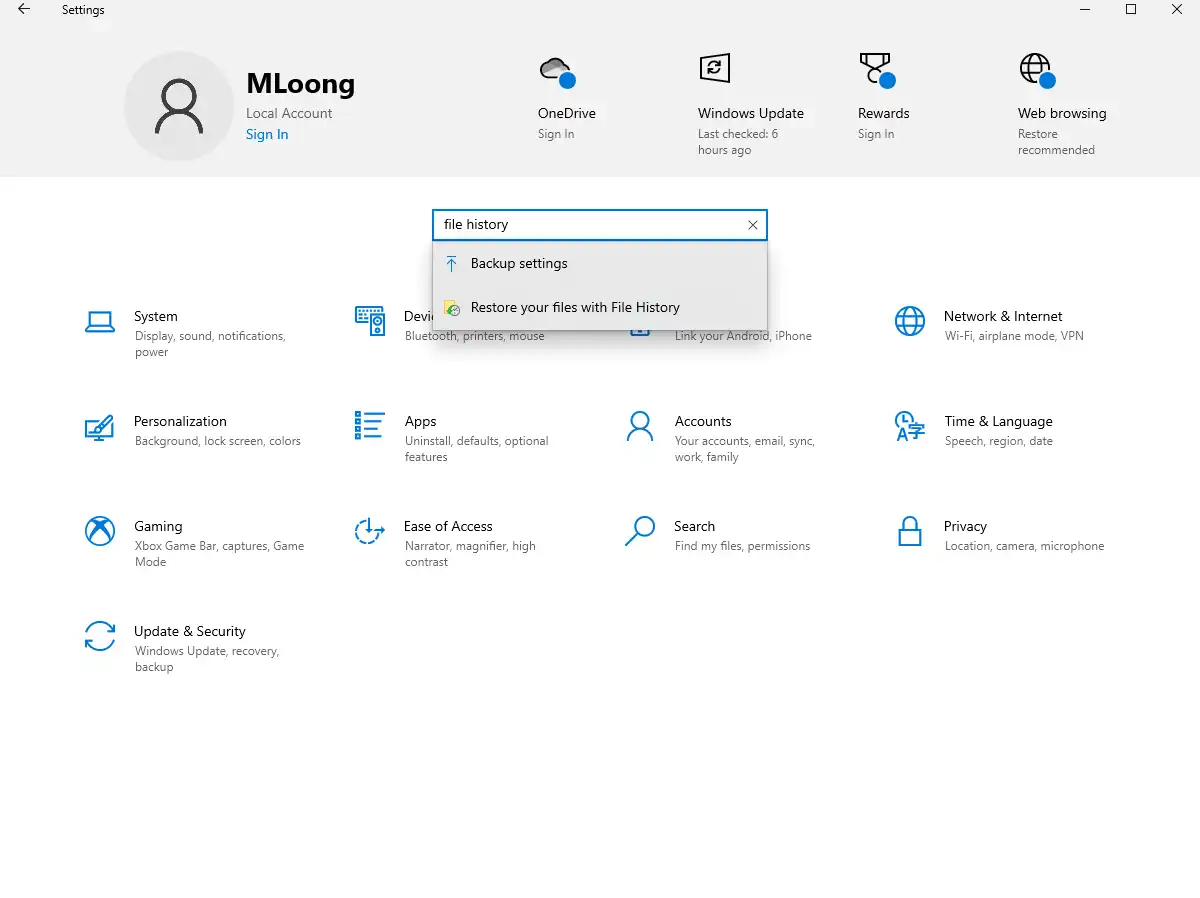Click the Sign In link under Local Account
1200x898 pixels.
[267, 135]
